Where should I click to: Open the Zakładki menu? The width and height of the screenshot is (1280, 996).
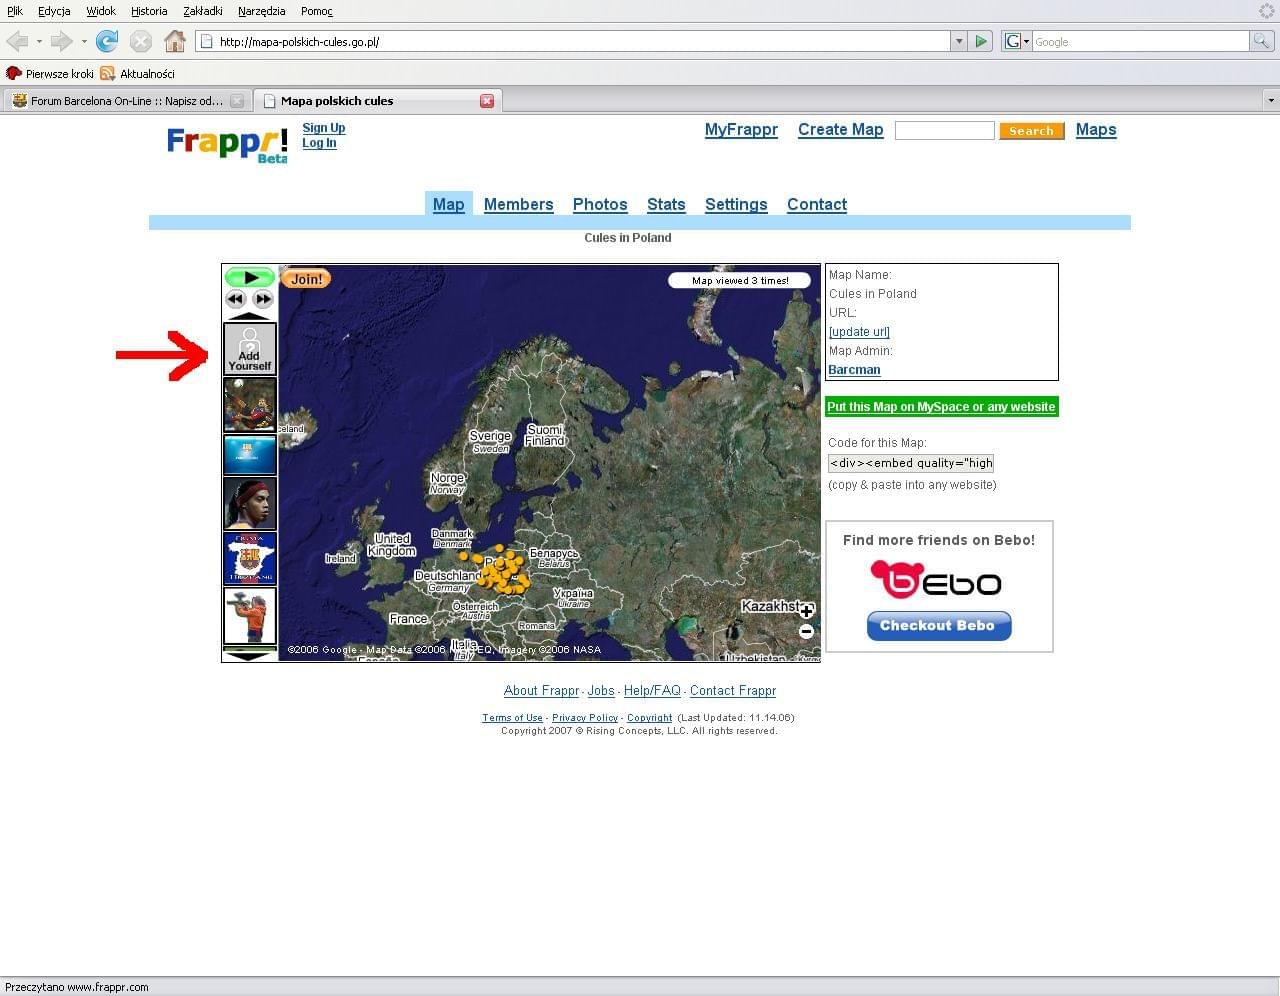click(203, 11)
